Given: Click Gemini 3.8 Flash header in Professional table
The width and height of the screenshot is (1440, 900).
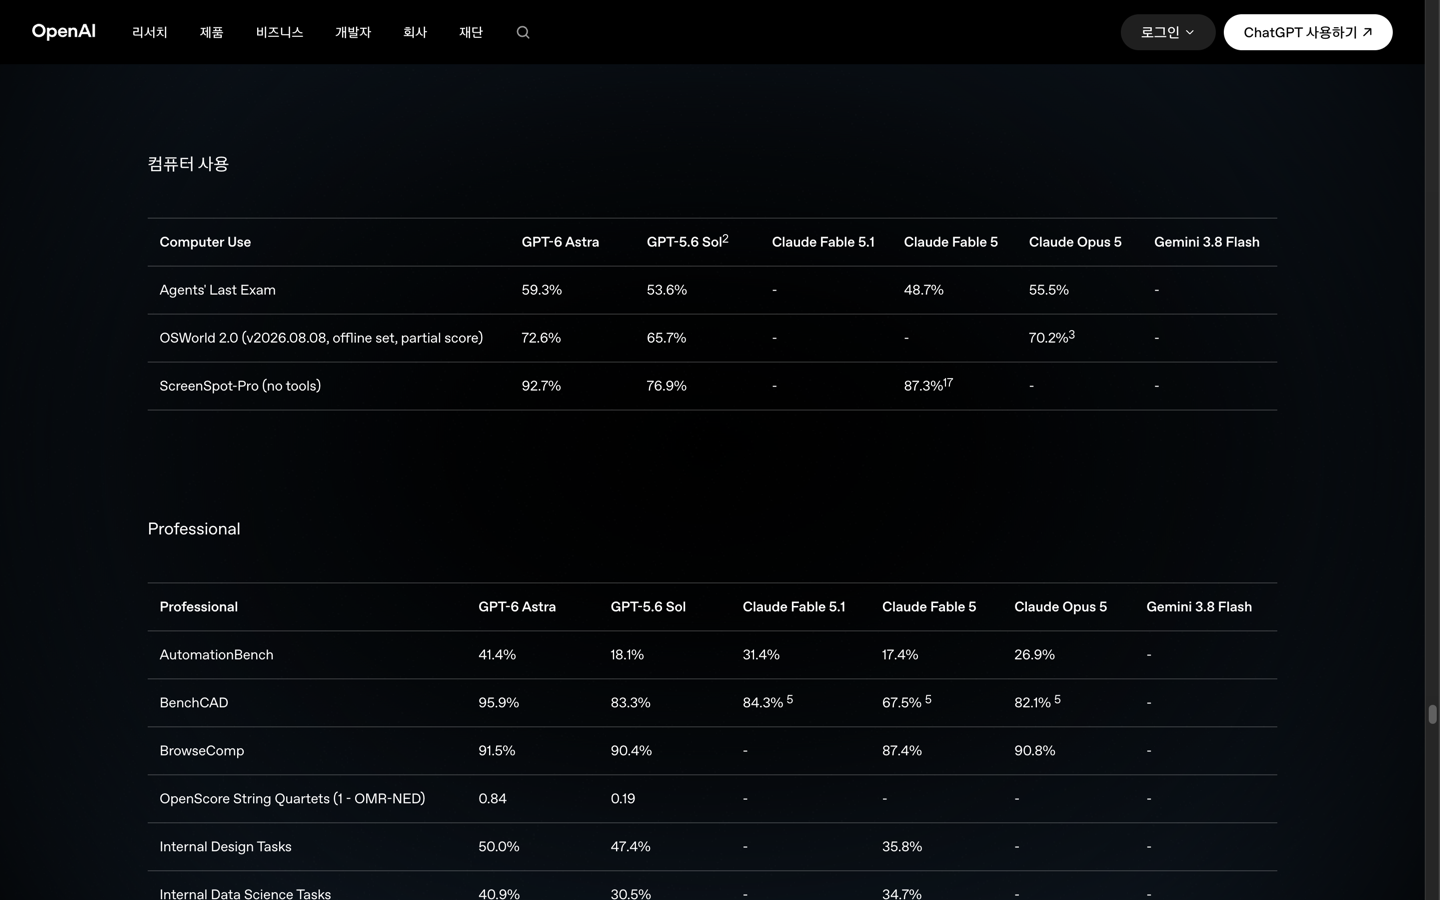Looking at the screenshot, I should [x=1199, y=607].
